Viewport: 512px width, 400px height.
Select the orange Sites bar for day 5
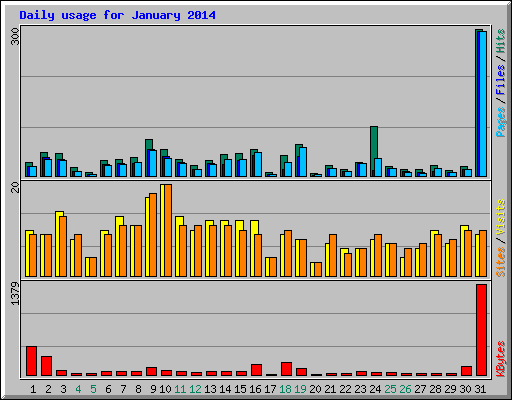point(93,267)
